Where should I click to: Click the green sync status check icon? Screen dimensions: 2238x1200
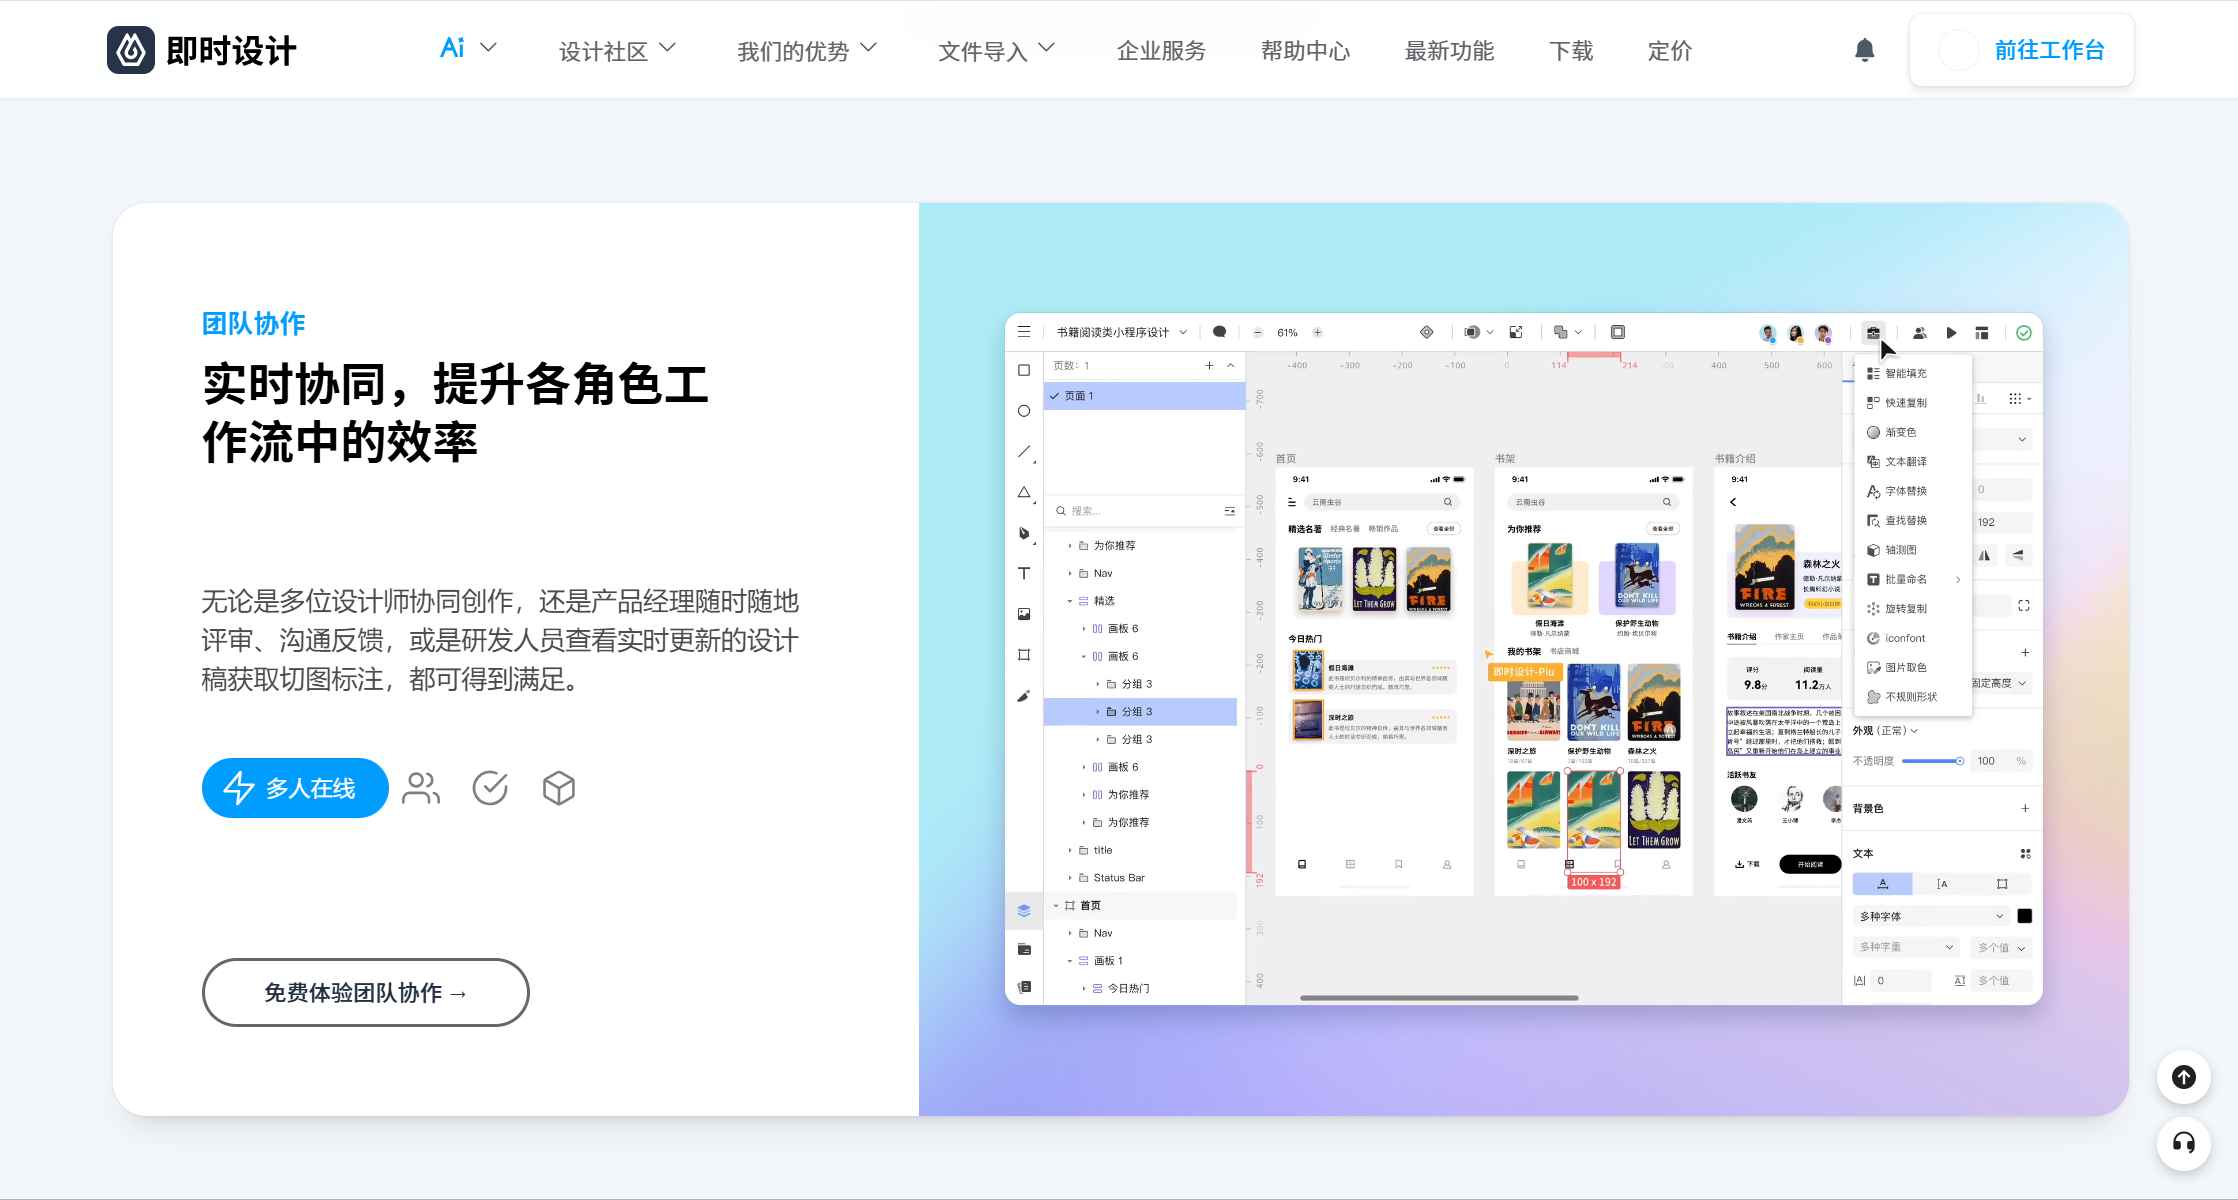tap(2024, 333)
